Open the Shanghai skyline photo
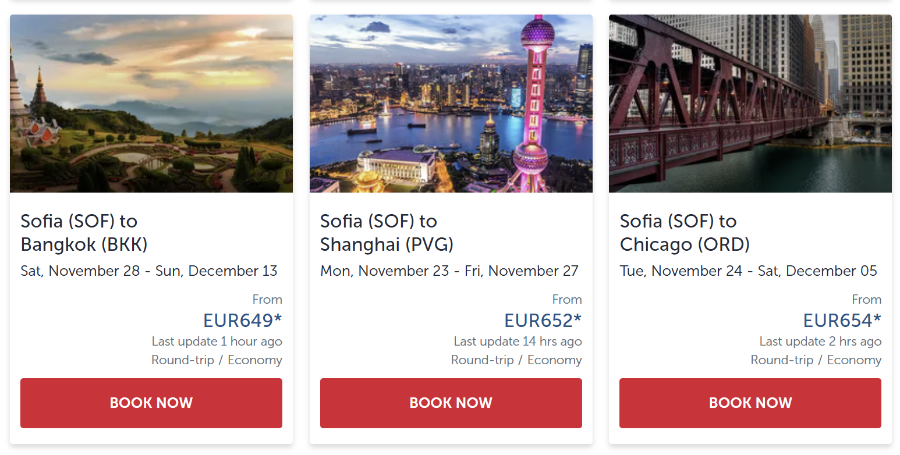The height and width of the screenshot is (455, 900). pyautogui.click(x=451, y=103)
